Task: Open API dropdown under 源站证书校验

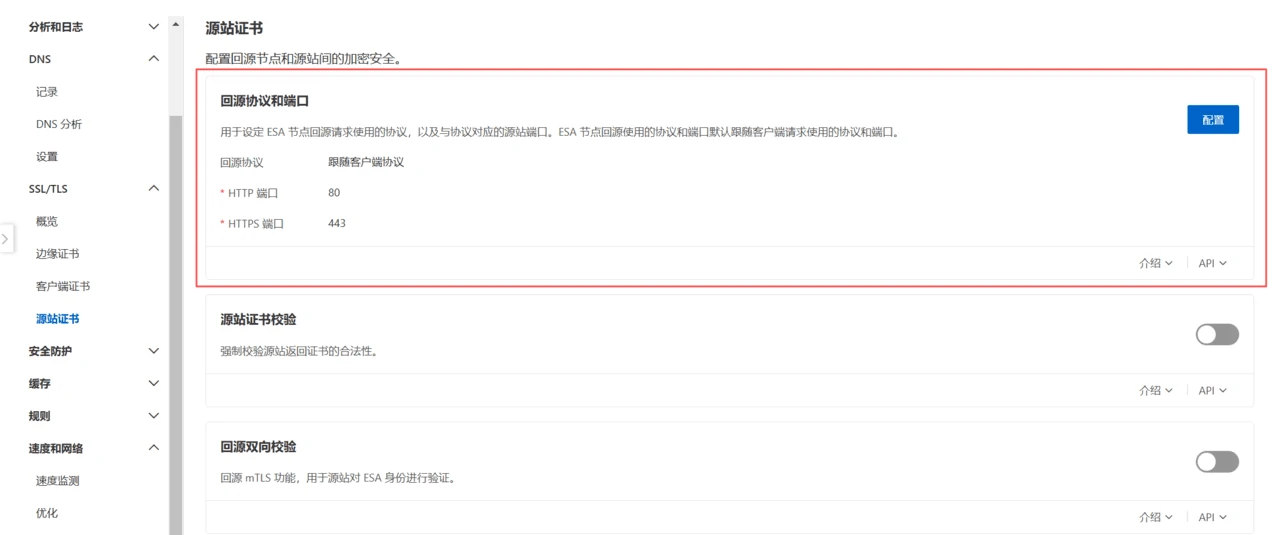Action: [x=1212, y=390]
